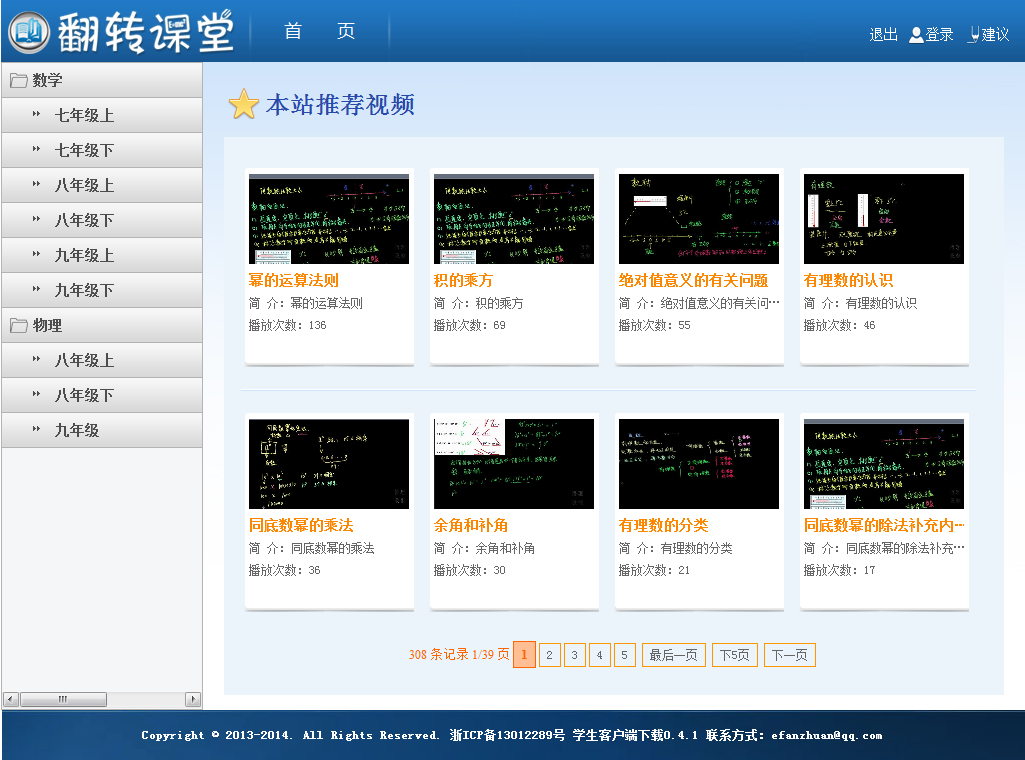Click the 余角和补角 title link

coord(471,525)
